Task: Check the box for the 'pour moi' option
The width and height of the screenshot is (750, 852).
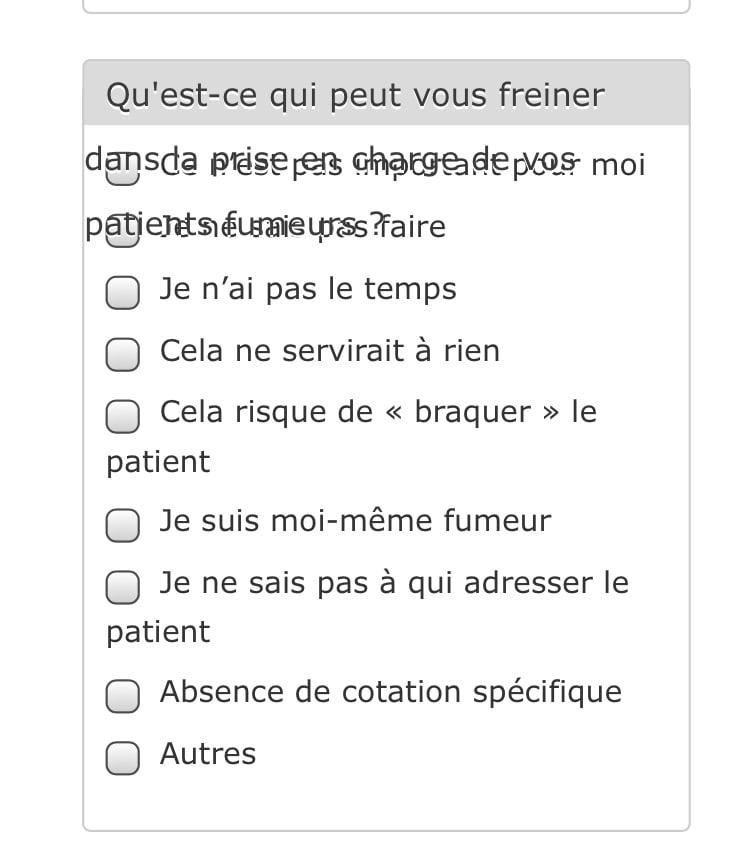Action: (x=123, y=172)
